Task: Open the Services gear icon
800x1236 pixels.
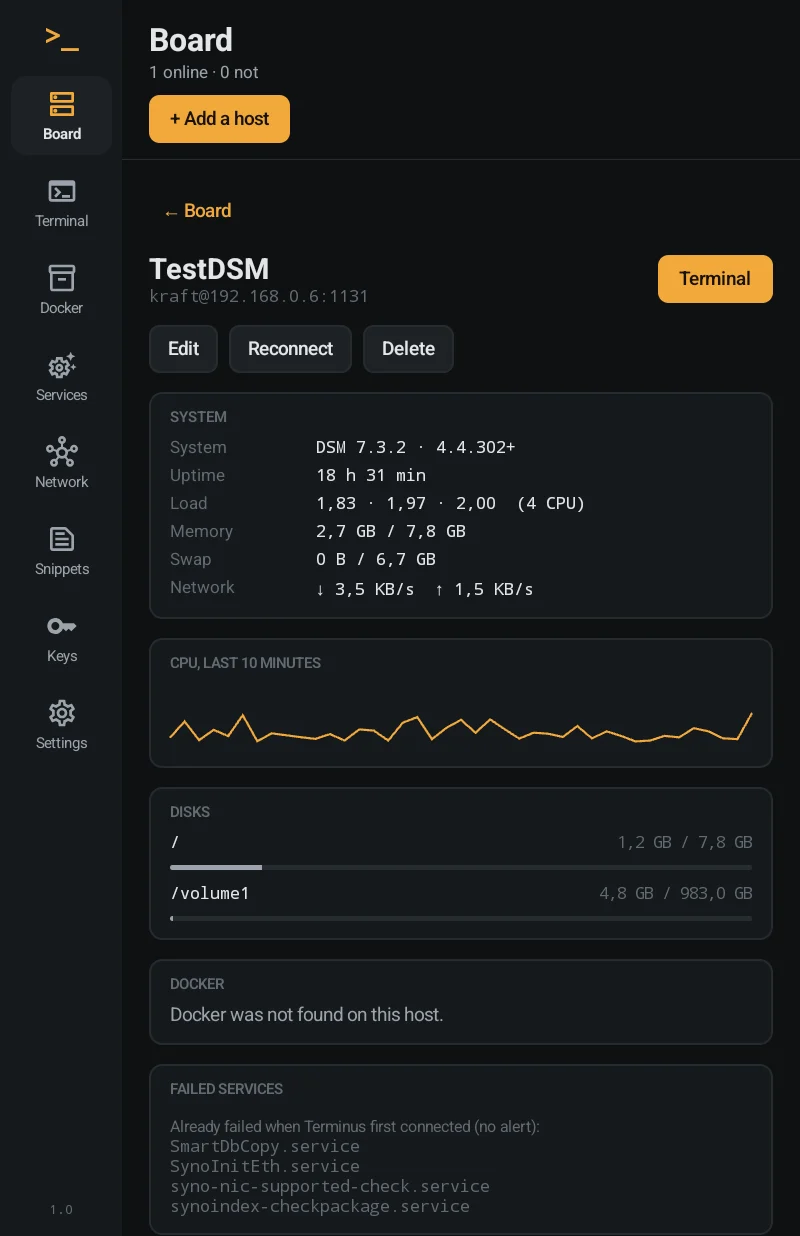Action: click(62, 365)
